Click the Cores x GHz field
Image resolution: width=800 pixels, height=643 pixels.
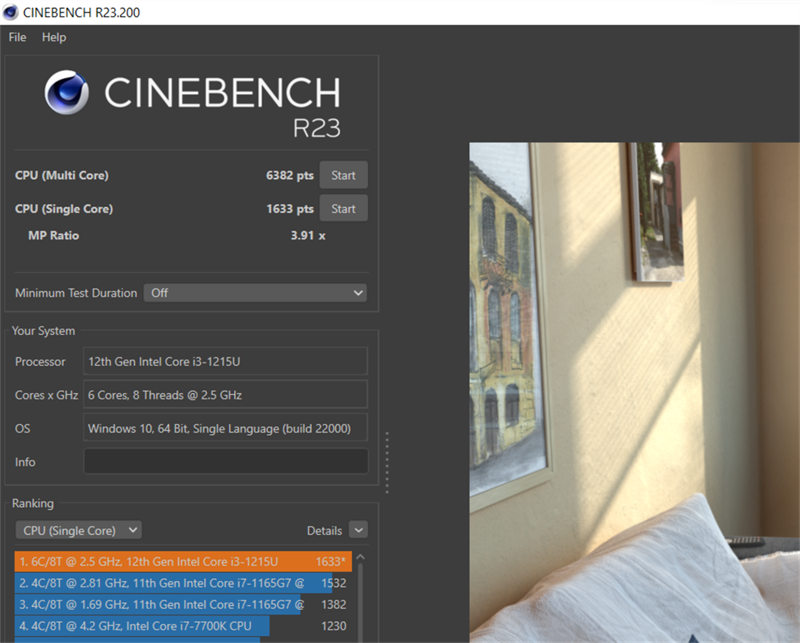coord(225,394)
